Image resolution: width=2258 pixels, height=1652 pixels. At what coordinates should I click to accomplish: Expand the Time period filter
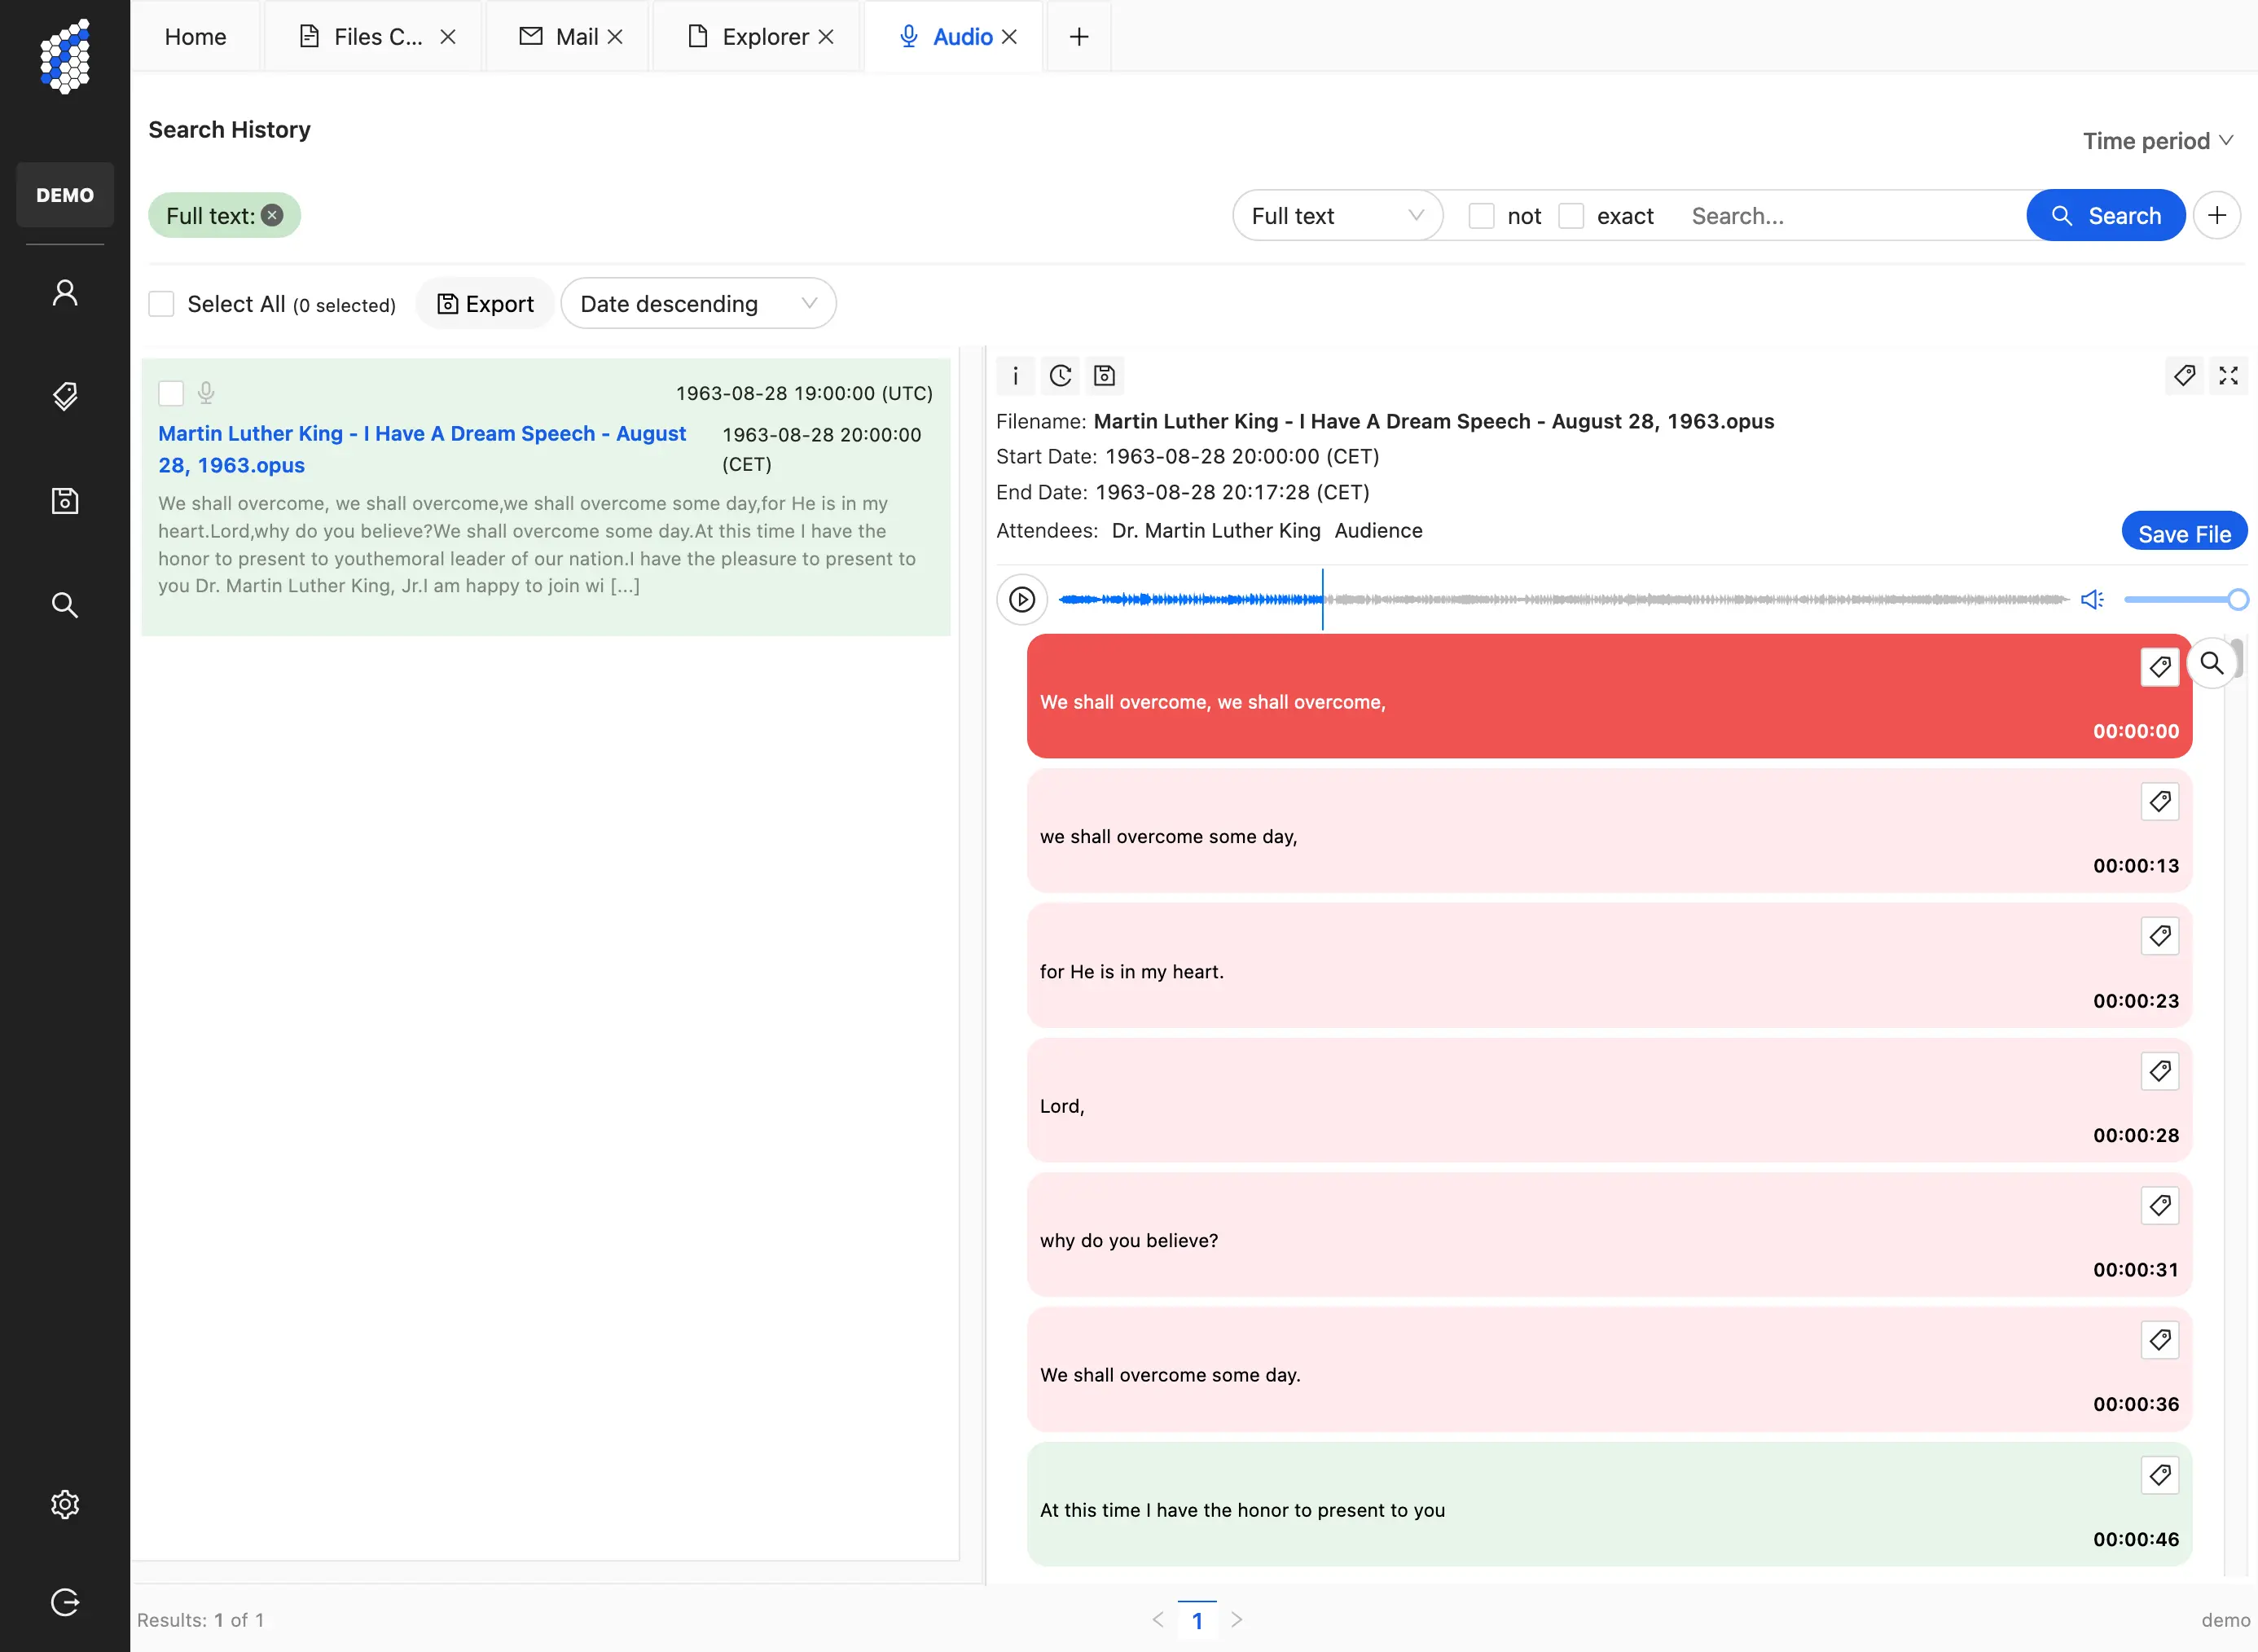2156,140
